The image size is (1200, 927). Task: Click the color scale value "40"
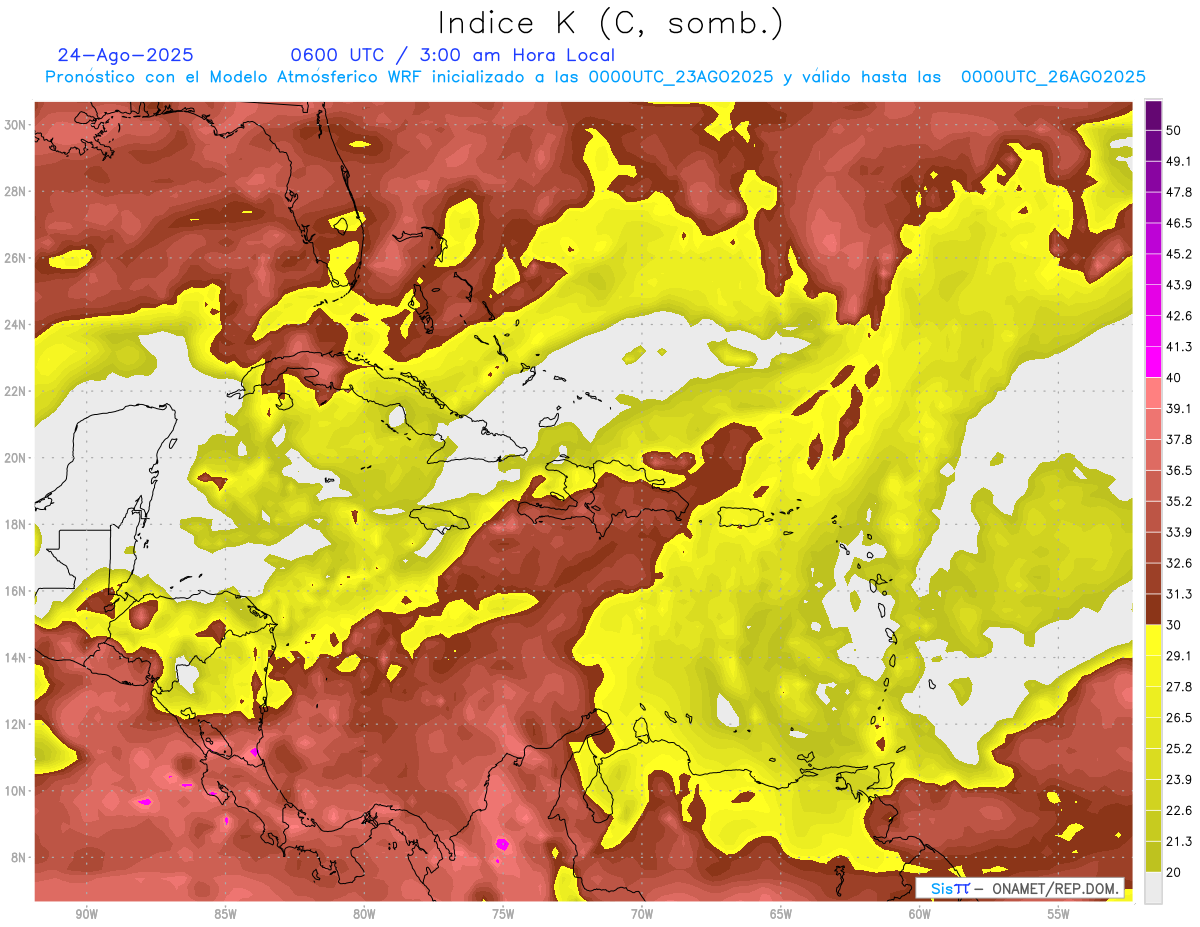(1174, 378)
